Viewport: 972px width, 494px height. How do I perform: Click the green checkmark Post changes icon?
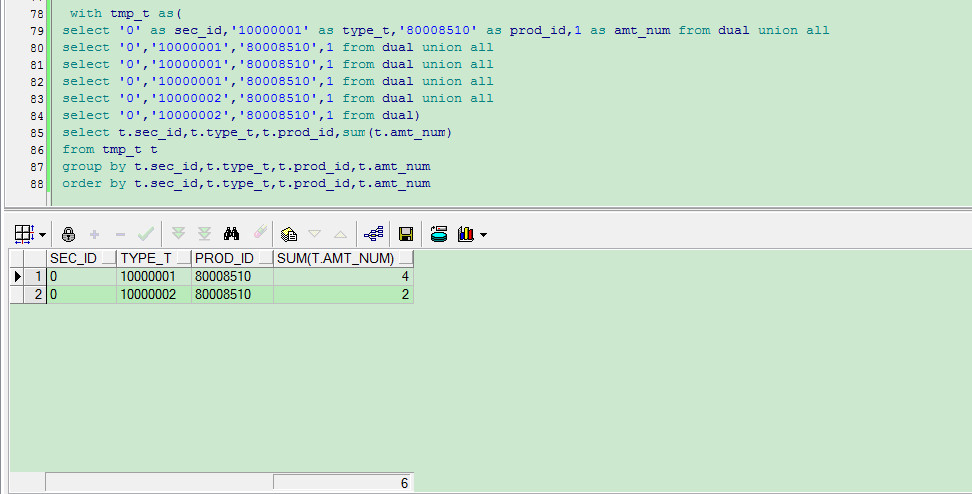tap(146, 234)
